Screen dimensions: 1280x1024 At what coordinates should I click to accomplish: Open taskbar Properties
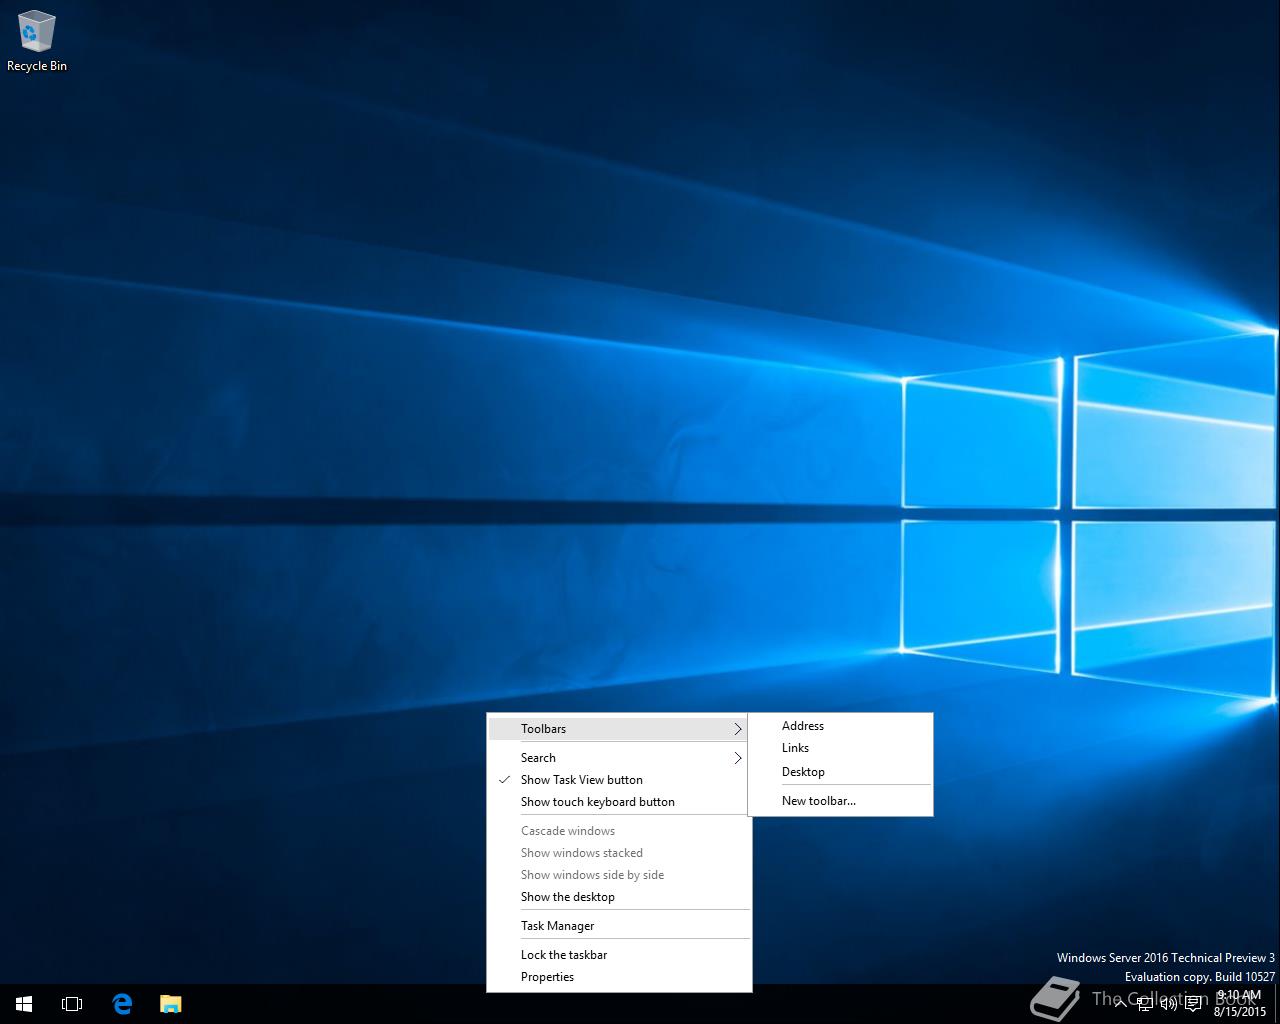[x=619, y=977]
